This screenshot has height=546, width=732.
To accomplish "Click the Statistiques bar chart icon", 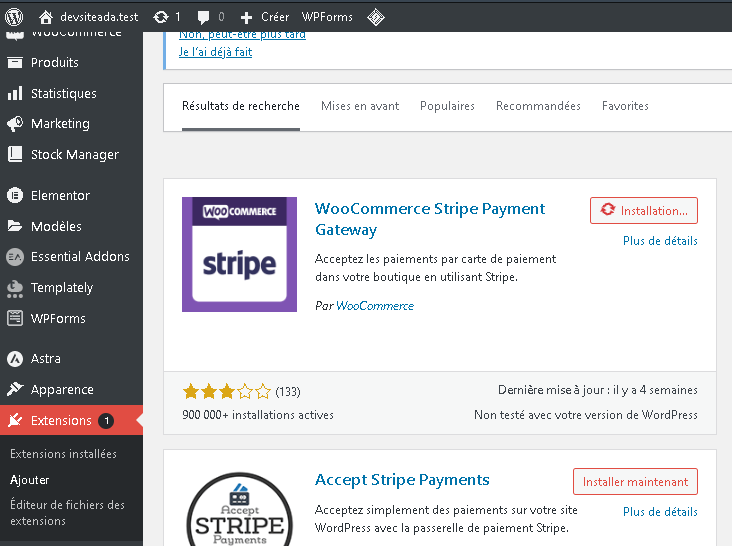I will tap(15, 93).
